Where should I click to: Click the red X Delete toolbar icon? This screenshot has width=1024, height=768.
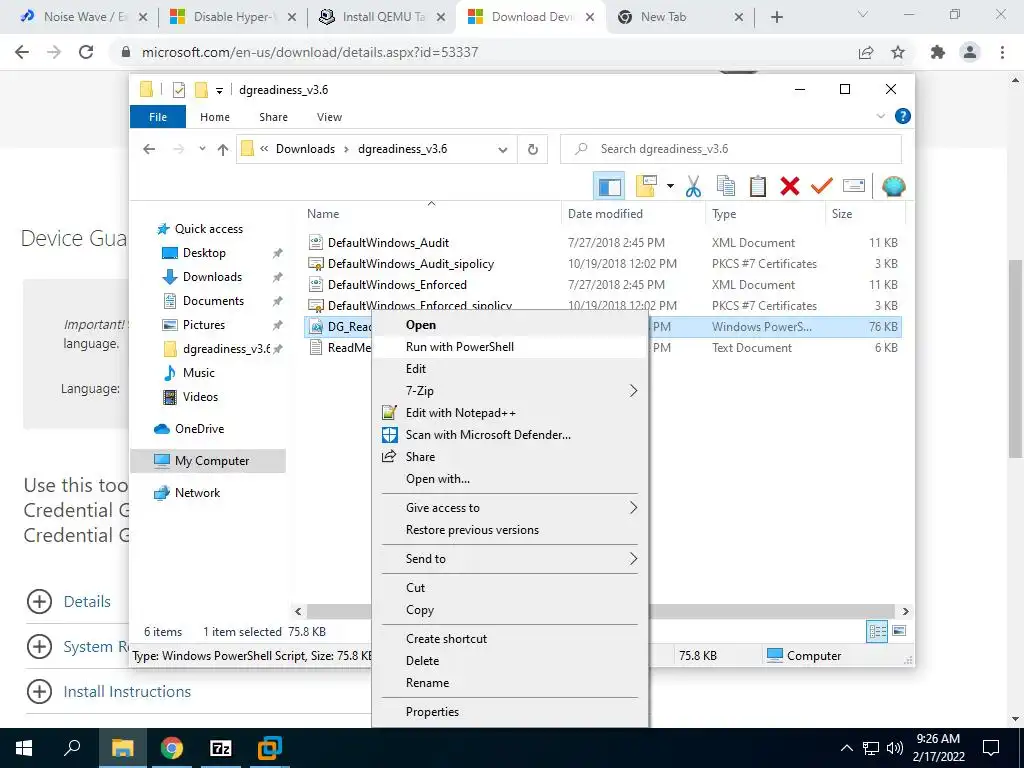tap(790, 186)
